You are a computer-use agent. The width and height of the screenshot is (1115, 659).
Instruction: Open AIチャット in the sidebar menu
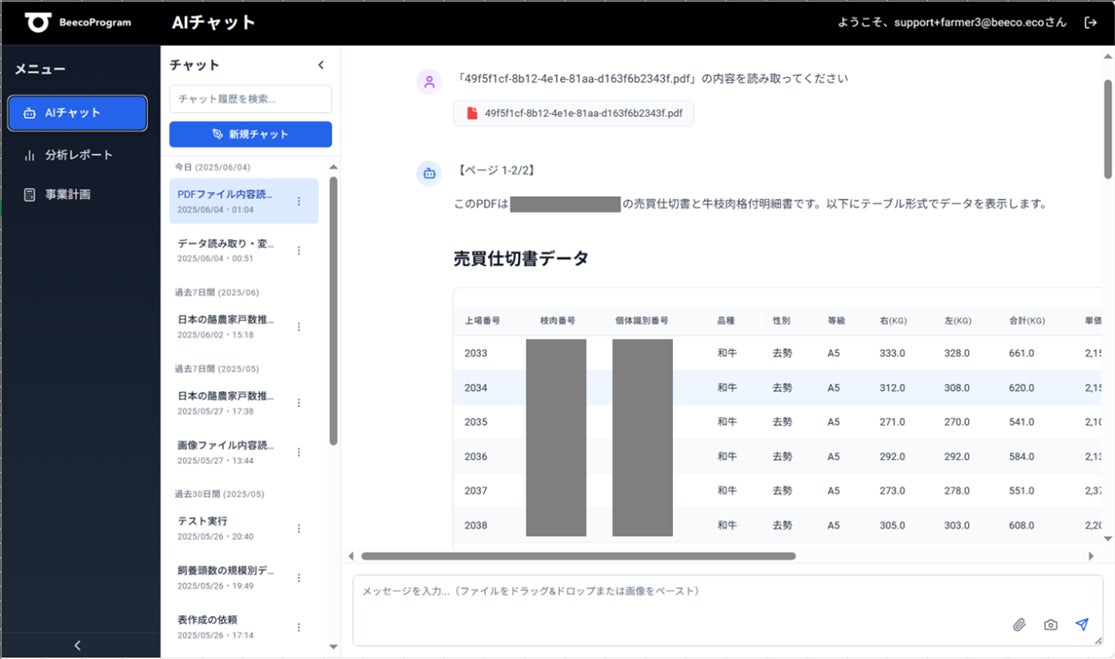[x=78, y=113]
